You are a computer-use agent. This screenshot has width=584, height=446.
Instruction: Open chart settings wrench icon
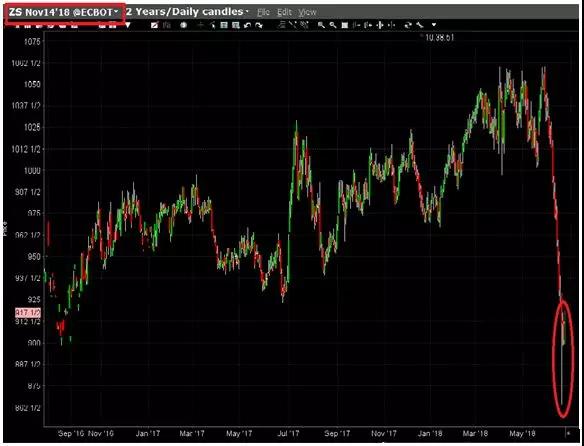pos(420,25)
